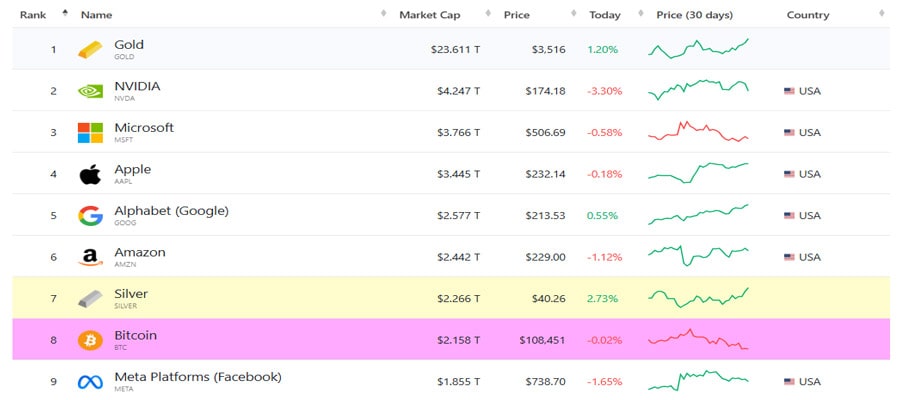Open the Meta Platforms (Facebook) link
The image size is (900, 400).
(x=198, y=377)
